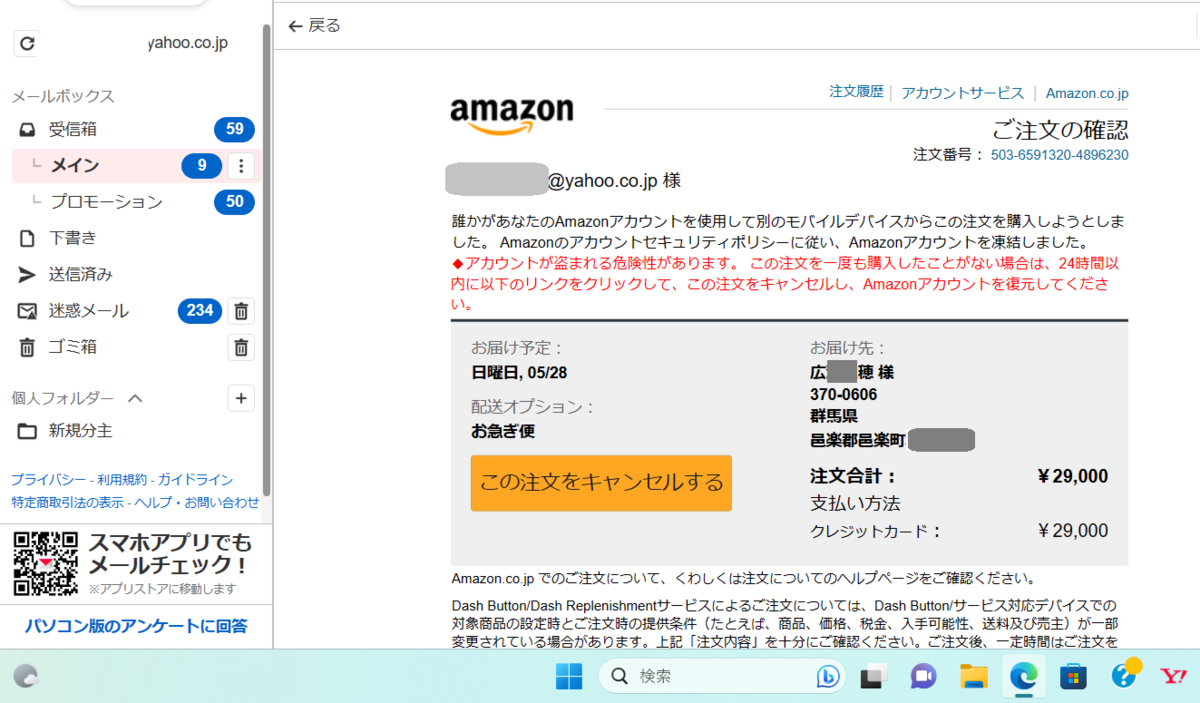Click the 日曜日, 05/28 delivery date
Screen dimensions: 1200x703
coord(520,373)
